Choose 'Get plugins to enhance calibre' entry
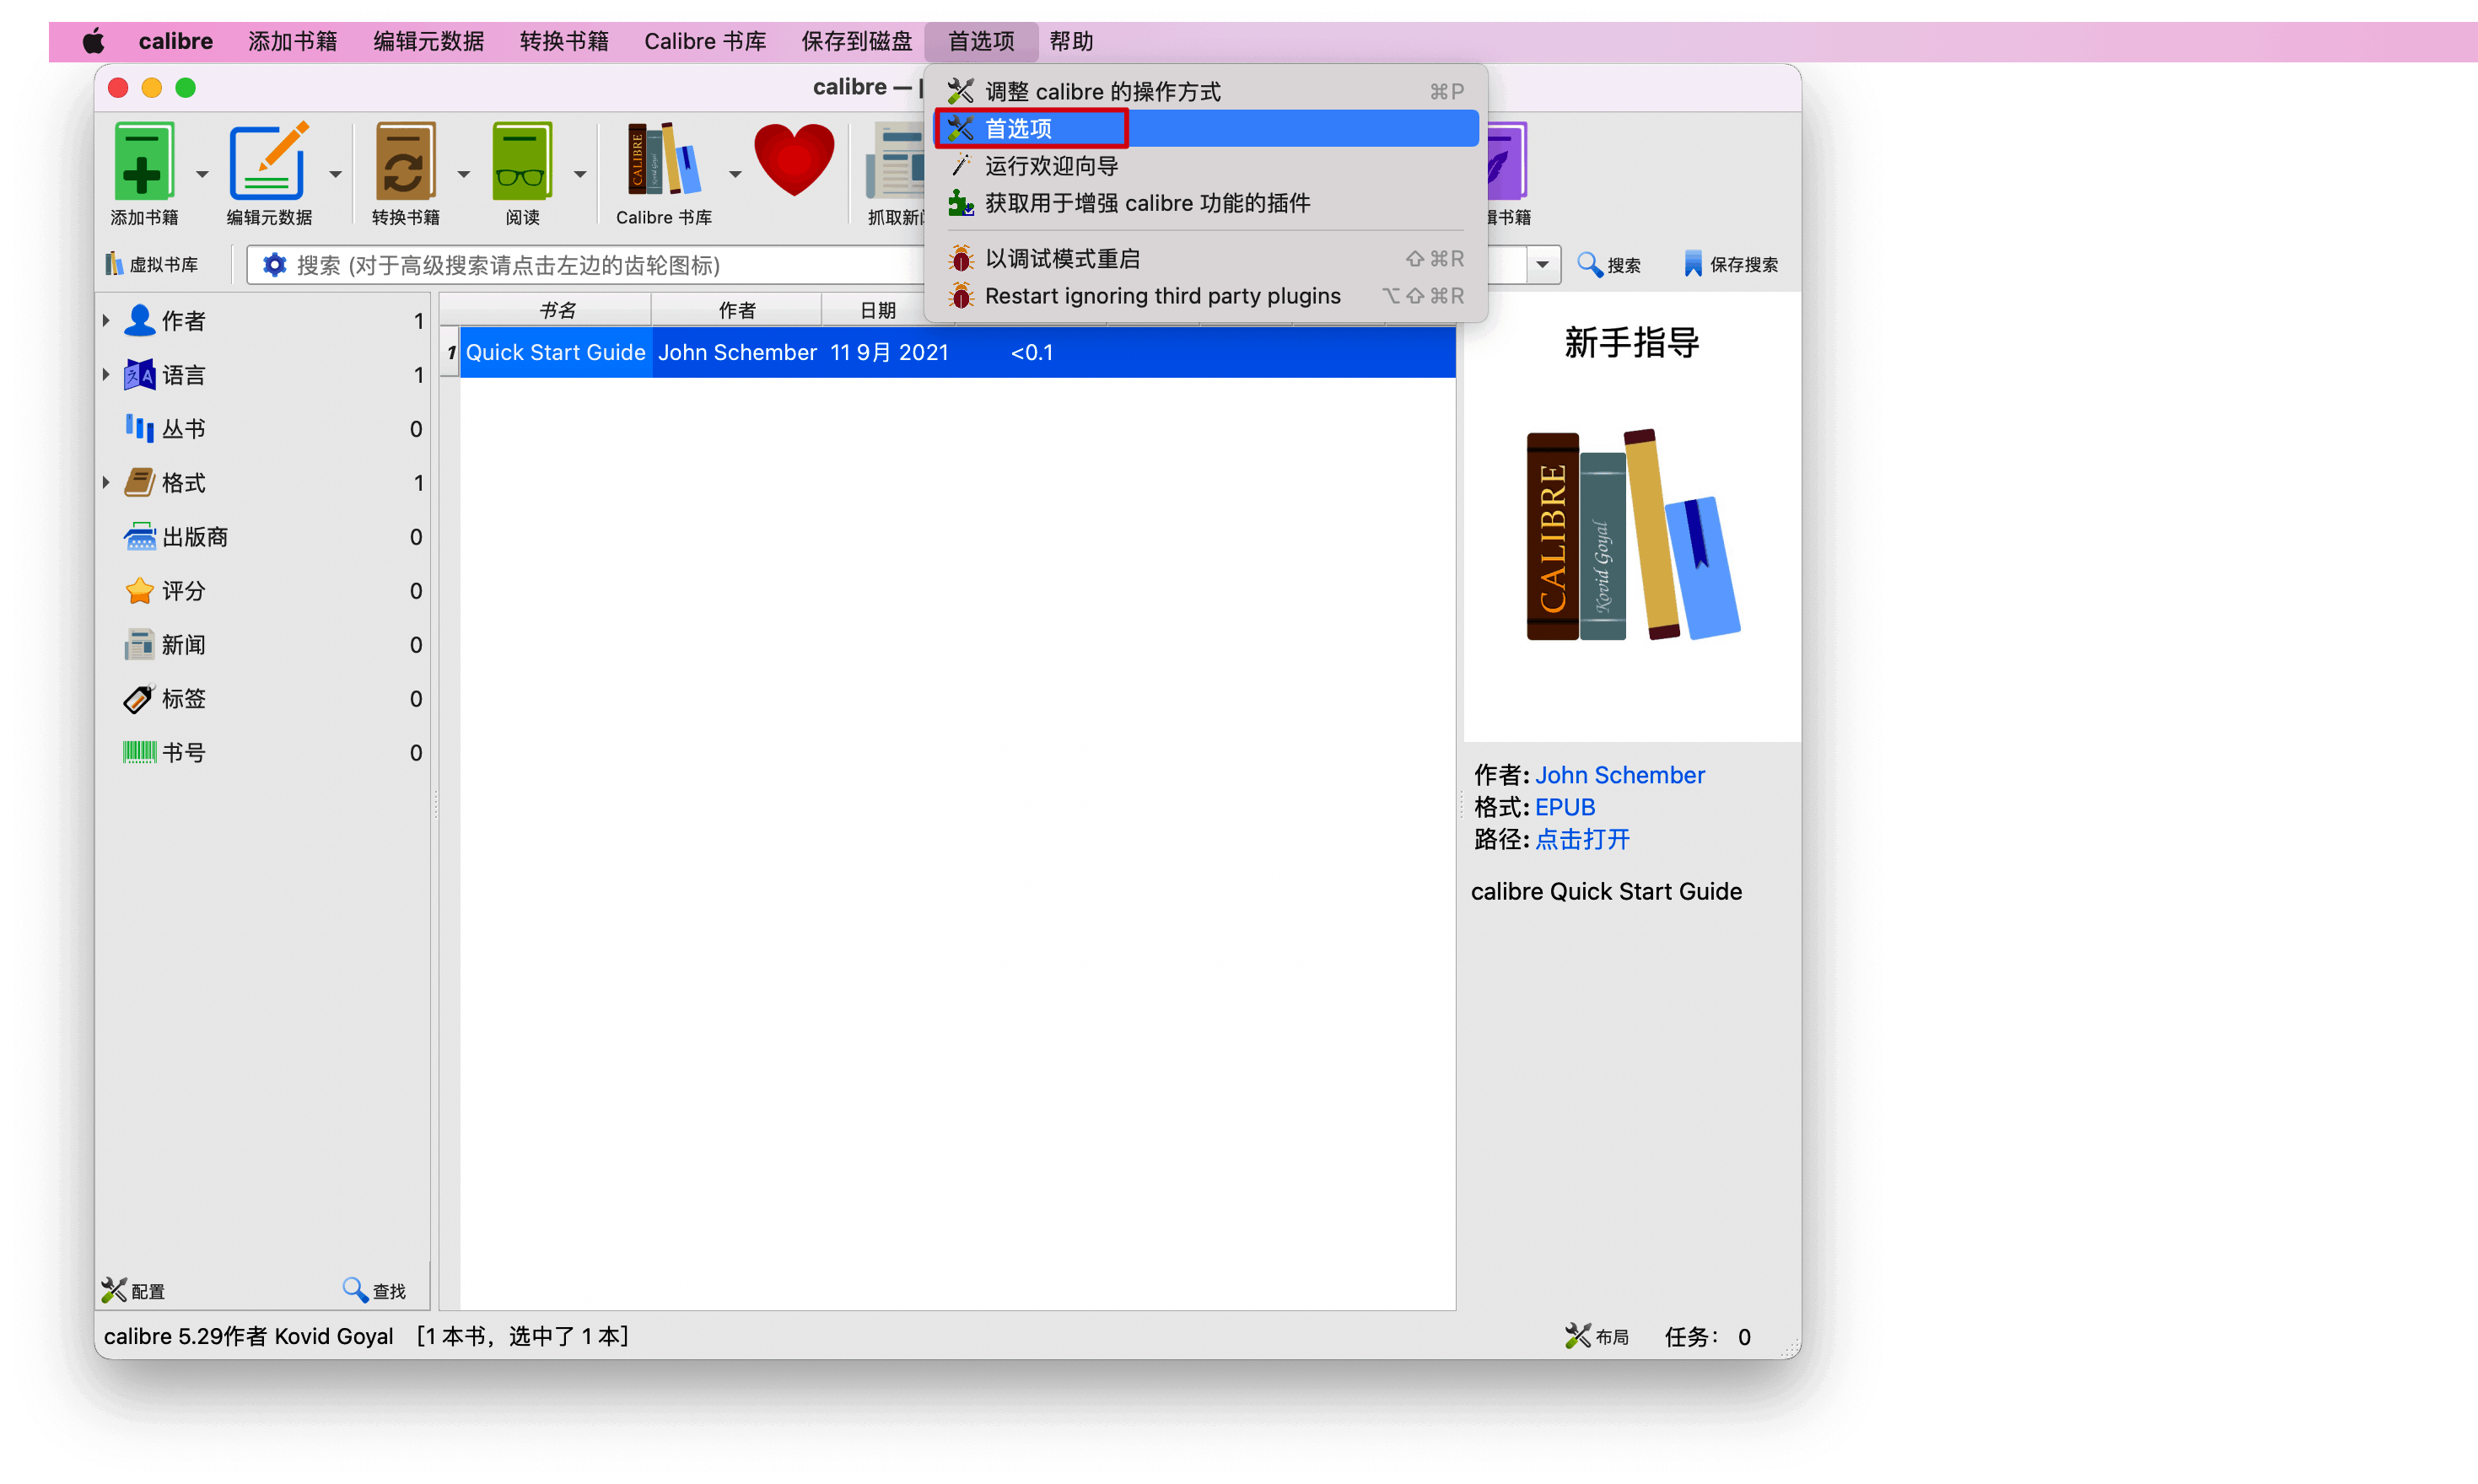 tap(1206, 203)
